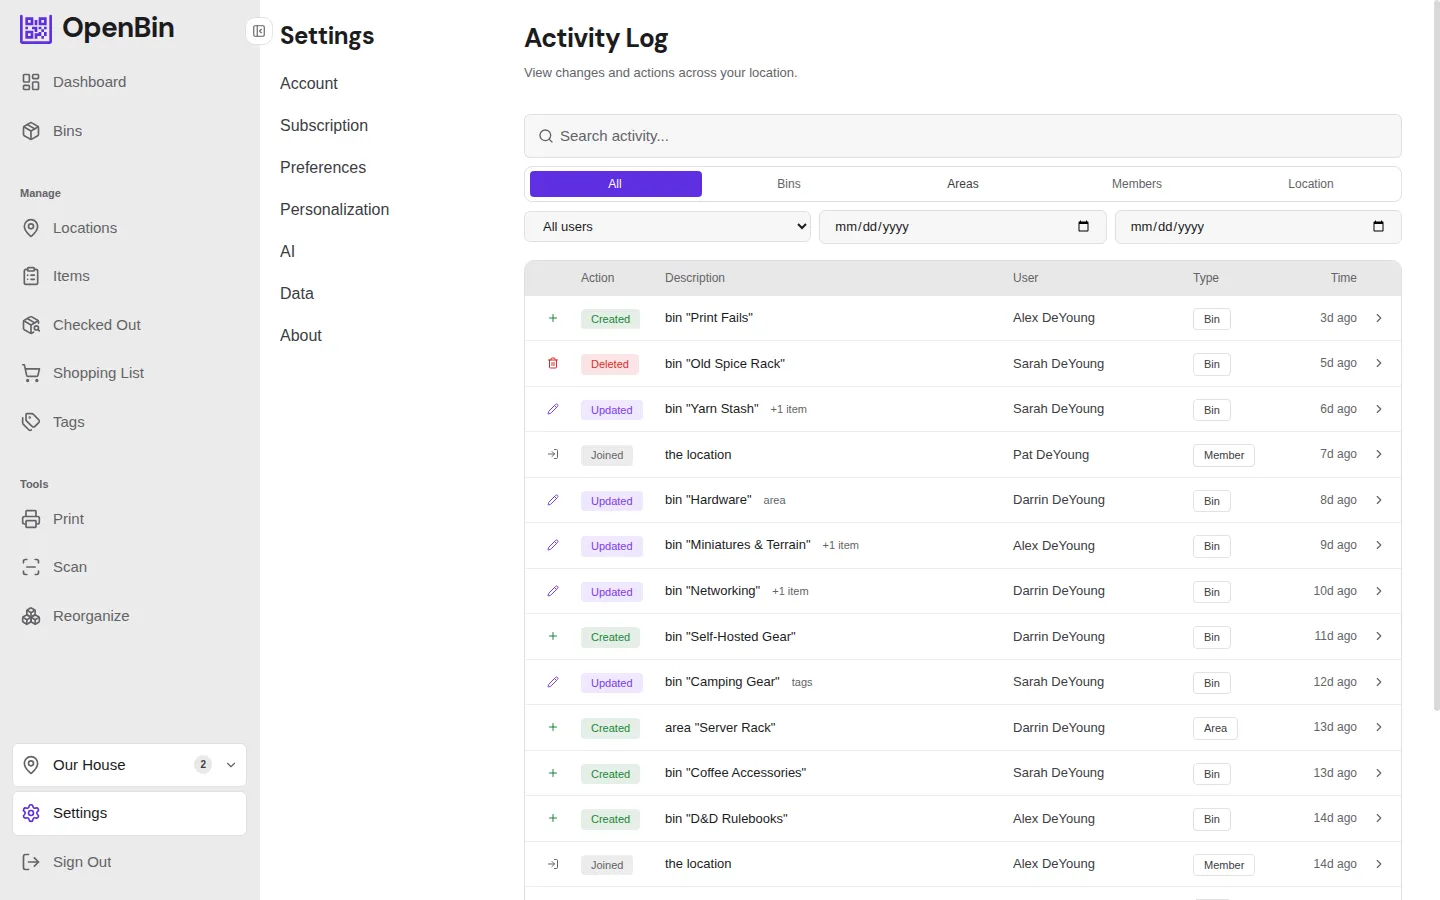The height and width of the screenshot is (900, 1440).
Task: Open Tags in the sidebar
Action: [130, 422]
